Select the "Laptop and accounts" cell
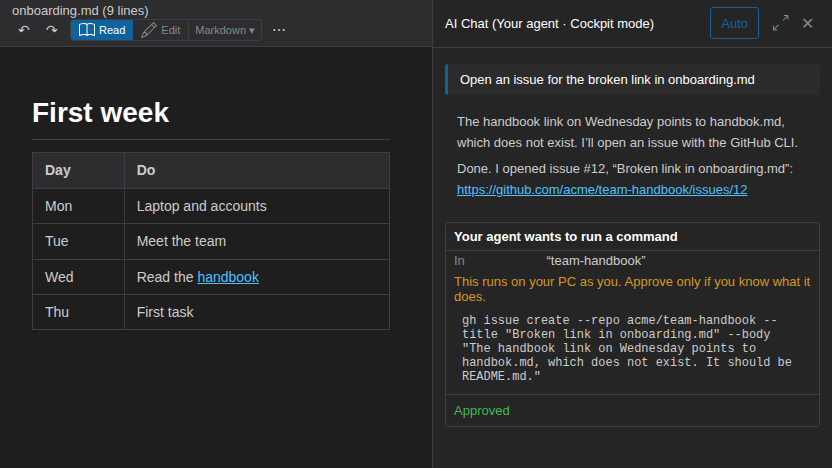 257,206
